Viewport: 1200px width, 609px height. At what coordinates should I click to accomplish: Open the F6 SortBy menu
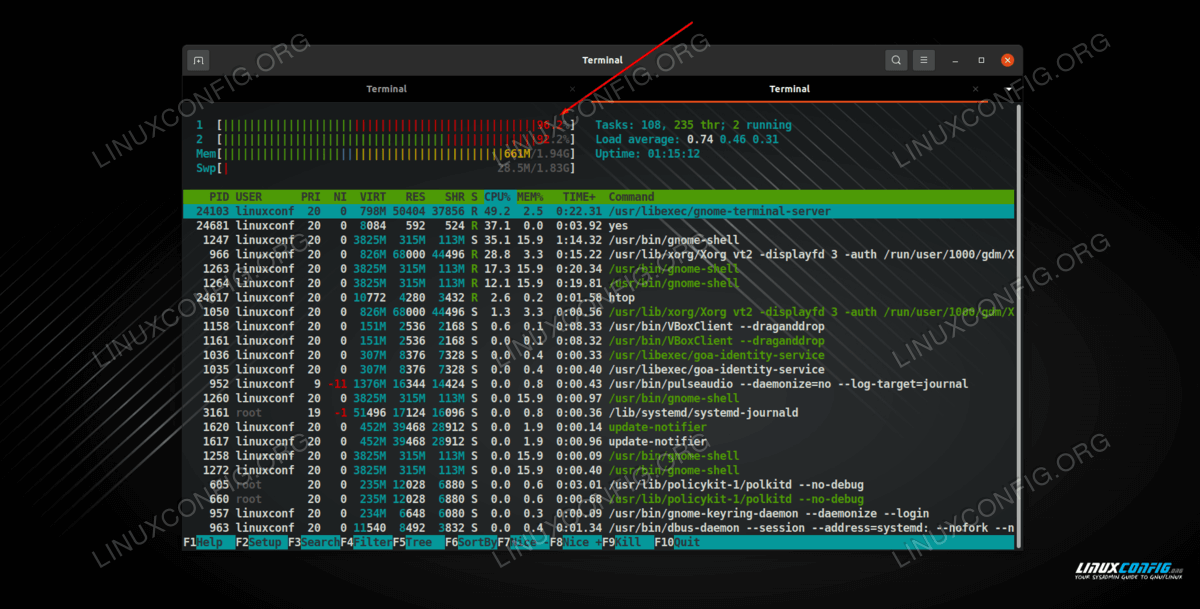coord(476,542)
